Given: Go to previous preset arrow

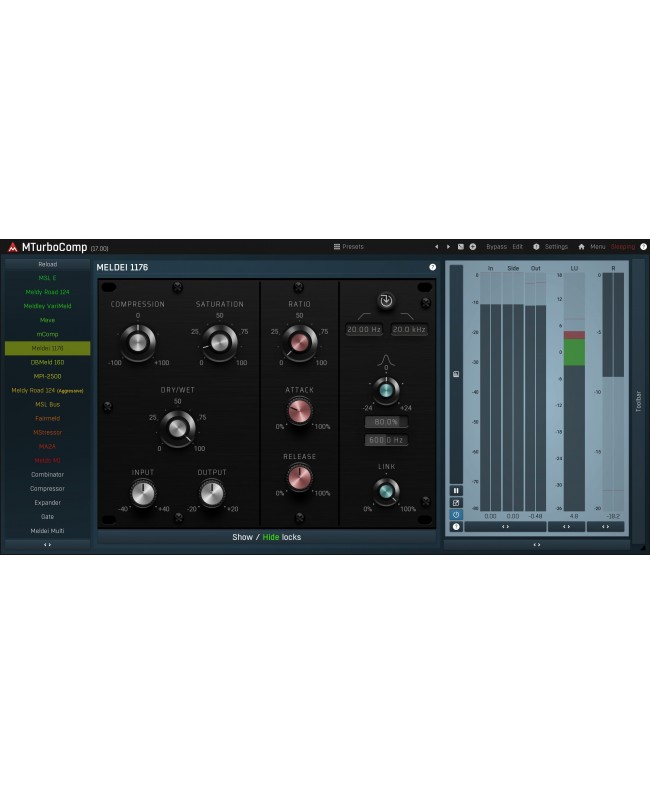Looking at the screenshot, I should (x=436, y=247).
